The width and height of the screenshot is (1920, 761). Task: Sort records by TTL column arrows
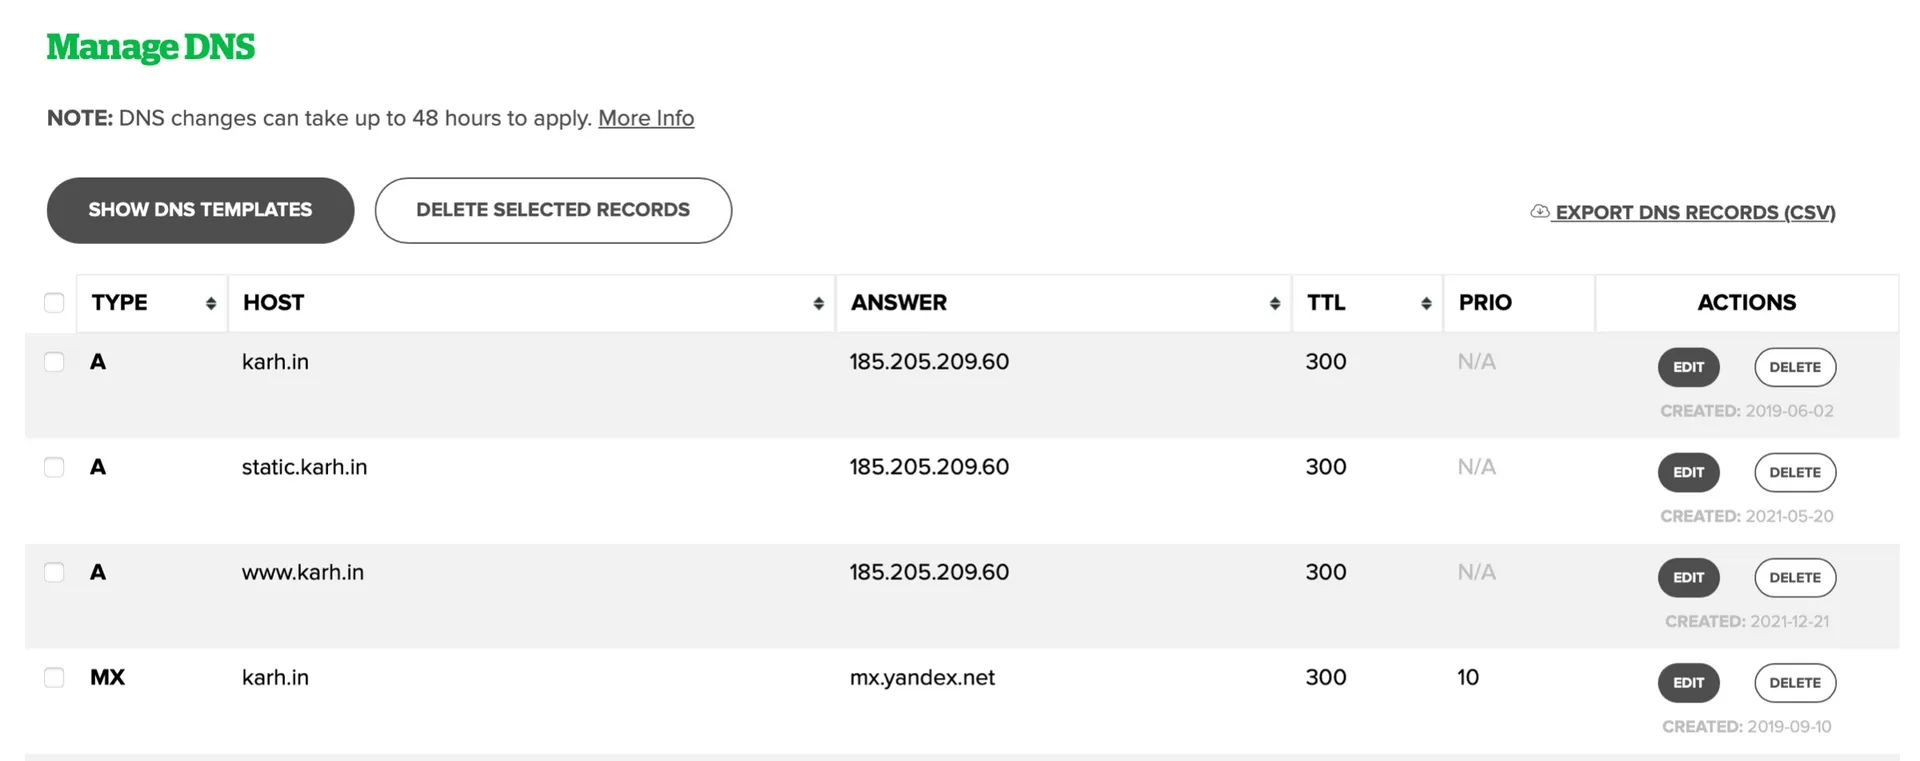tap(1426, 303)
